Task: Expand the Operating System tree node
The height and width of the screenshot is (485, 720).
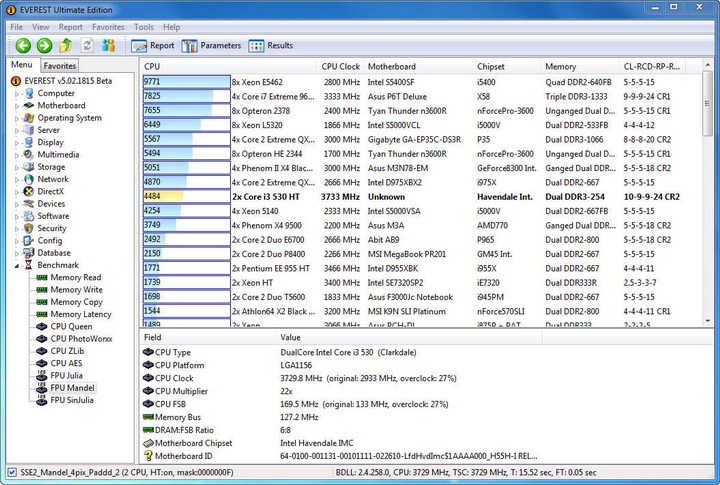Action: 17,118
